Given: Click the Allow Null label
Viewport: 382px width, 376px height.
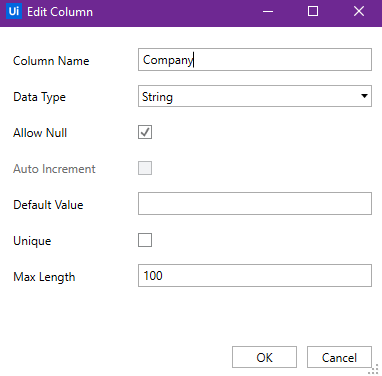Looking at the screenshot, I should point(40,133).
